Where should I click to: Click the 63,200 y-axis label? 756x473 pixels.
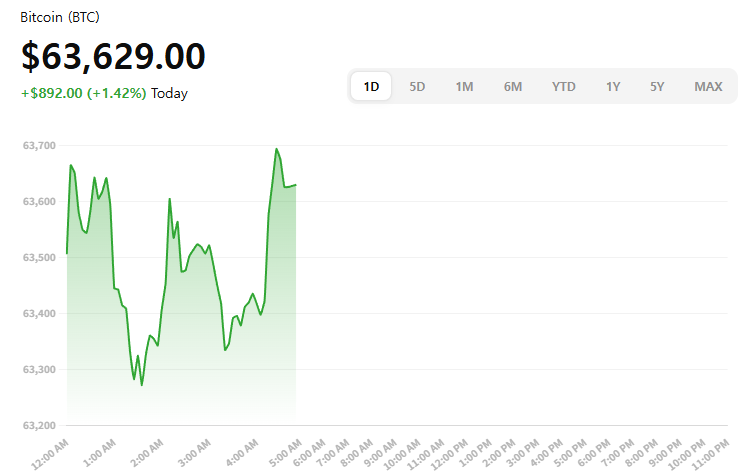coord(39,425)
